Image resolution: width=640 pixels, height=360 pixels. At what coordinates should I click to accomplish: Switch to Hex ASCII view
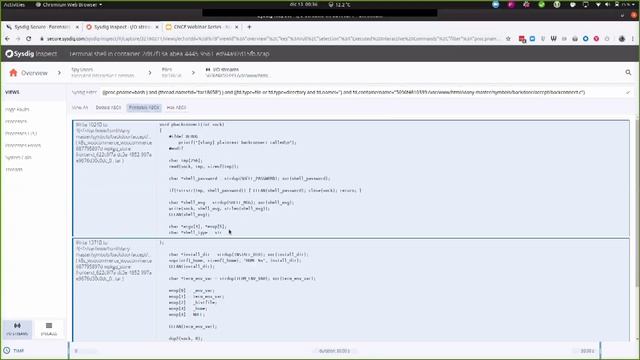(177, 107)
